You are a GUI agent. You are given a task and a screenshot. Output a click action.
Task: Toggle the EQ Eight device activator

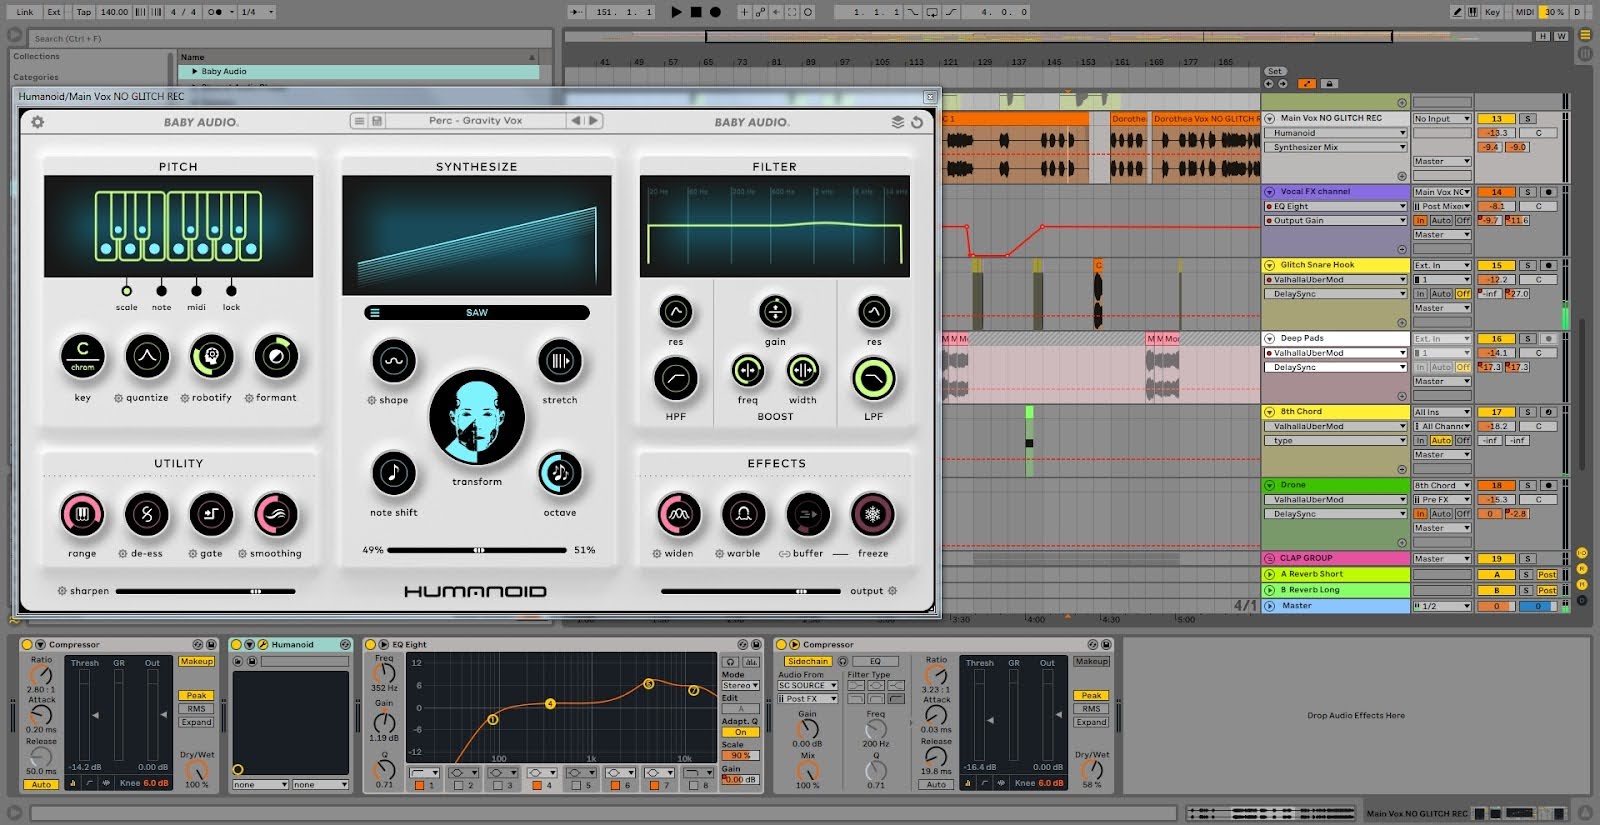(x=370, y=645)
